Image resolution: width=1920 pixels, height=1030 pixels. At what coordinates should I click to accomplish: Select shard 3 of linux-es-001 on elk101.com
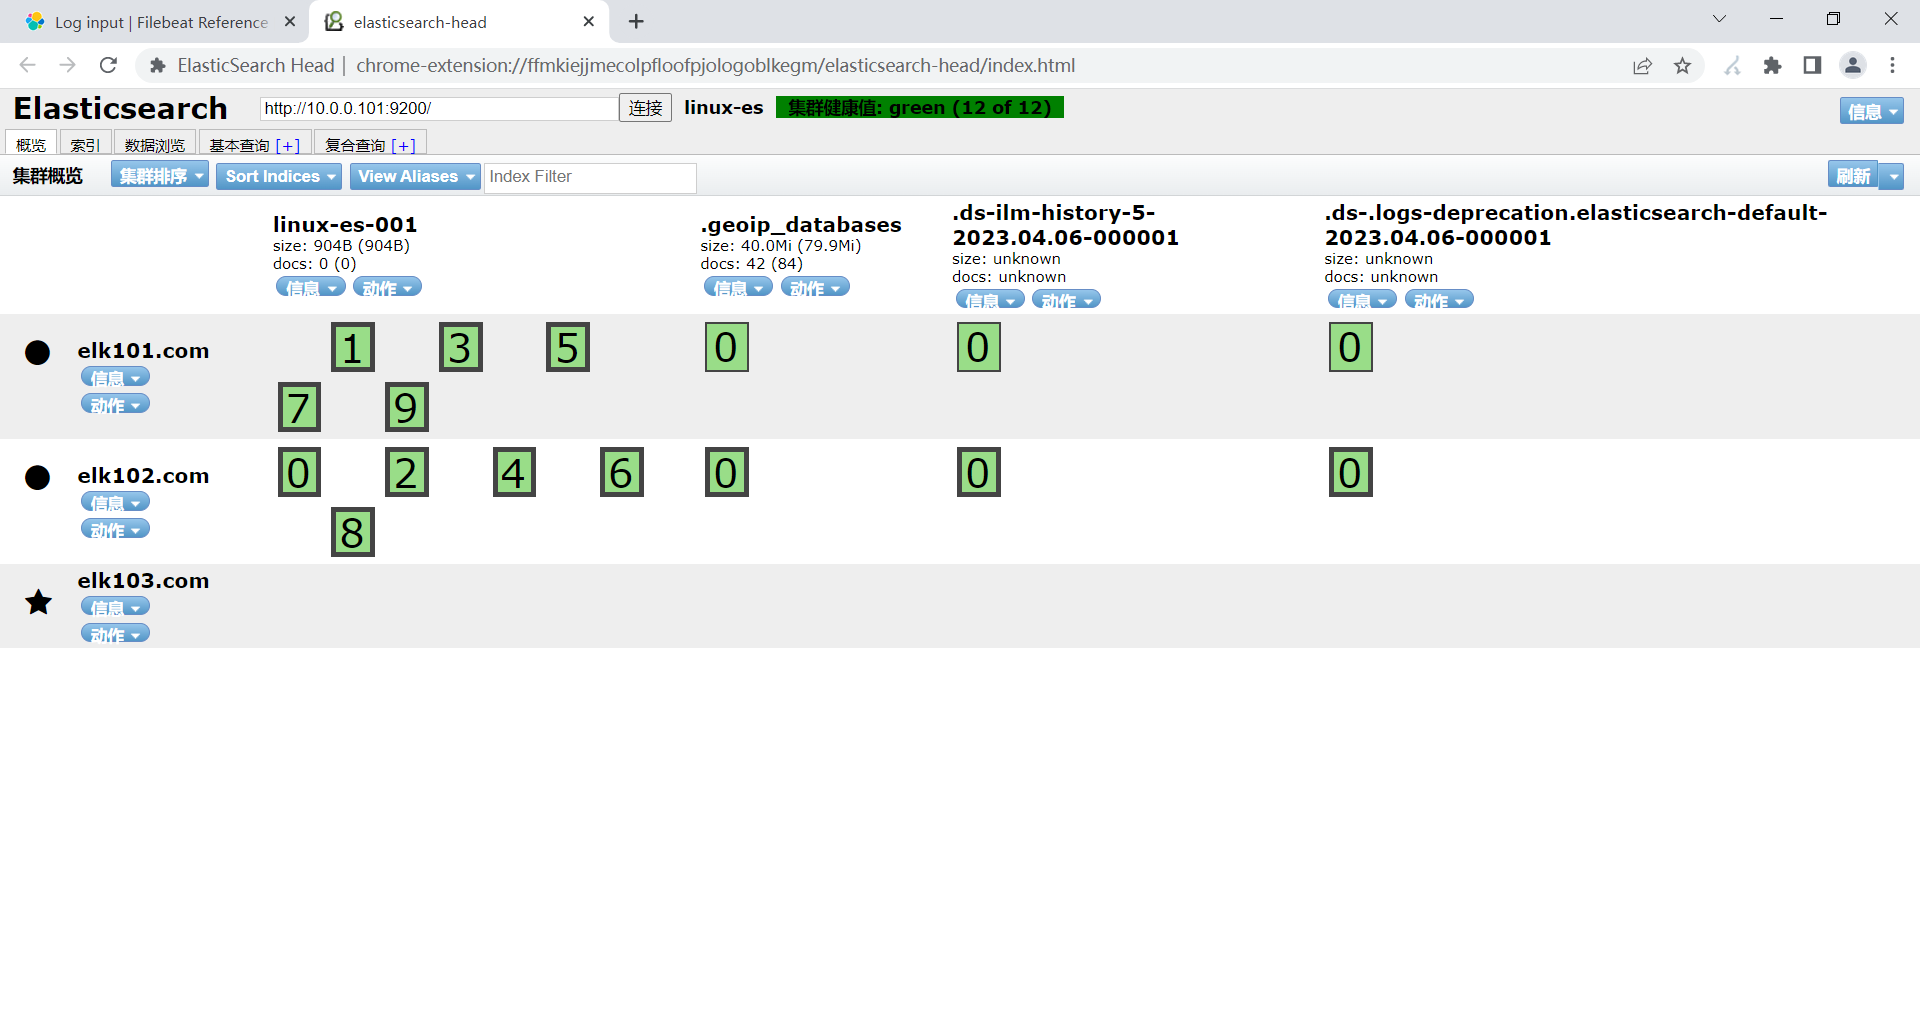coord(461,347)
